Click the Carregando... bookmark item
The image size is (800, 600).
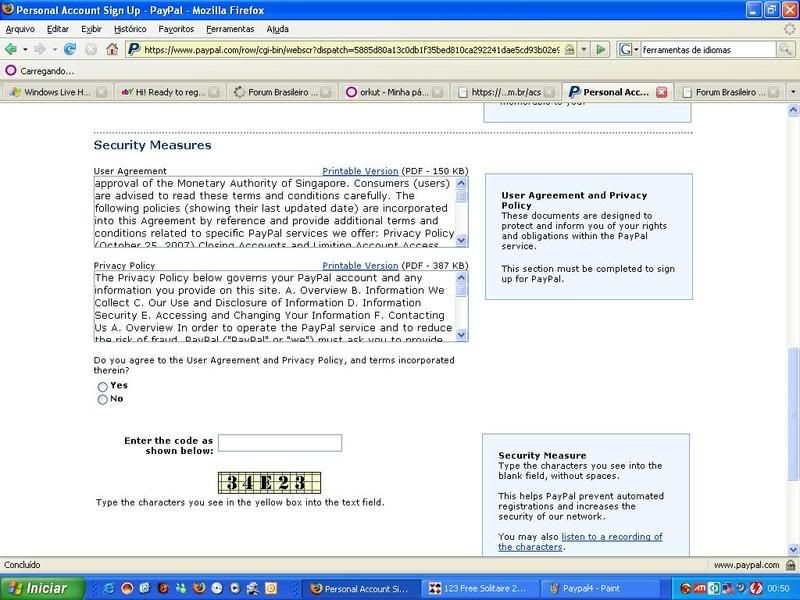(40, 71)
